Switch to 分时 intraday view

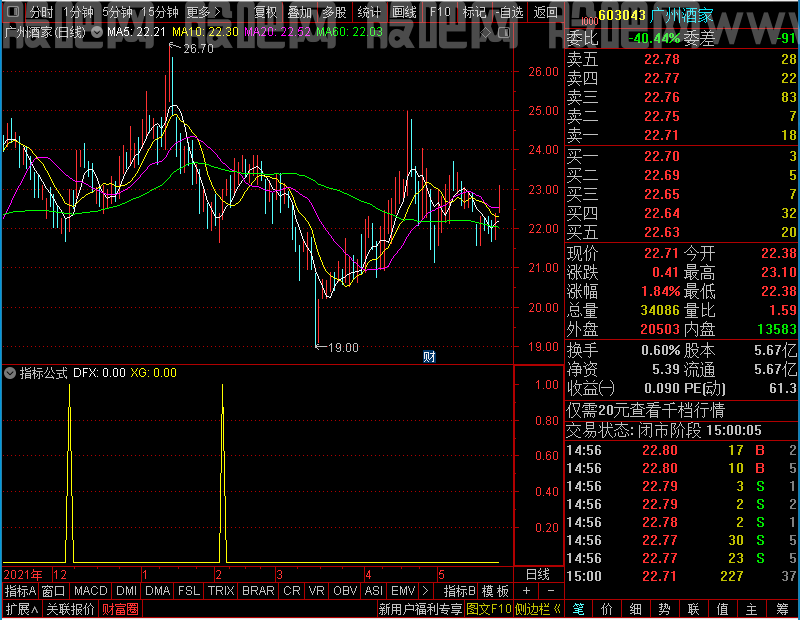[x=41, y=12]
